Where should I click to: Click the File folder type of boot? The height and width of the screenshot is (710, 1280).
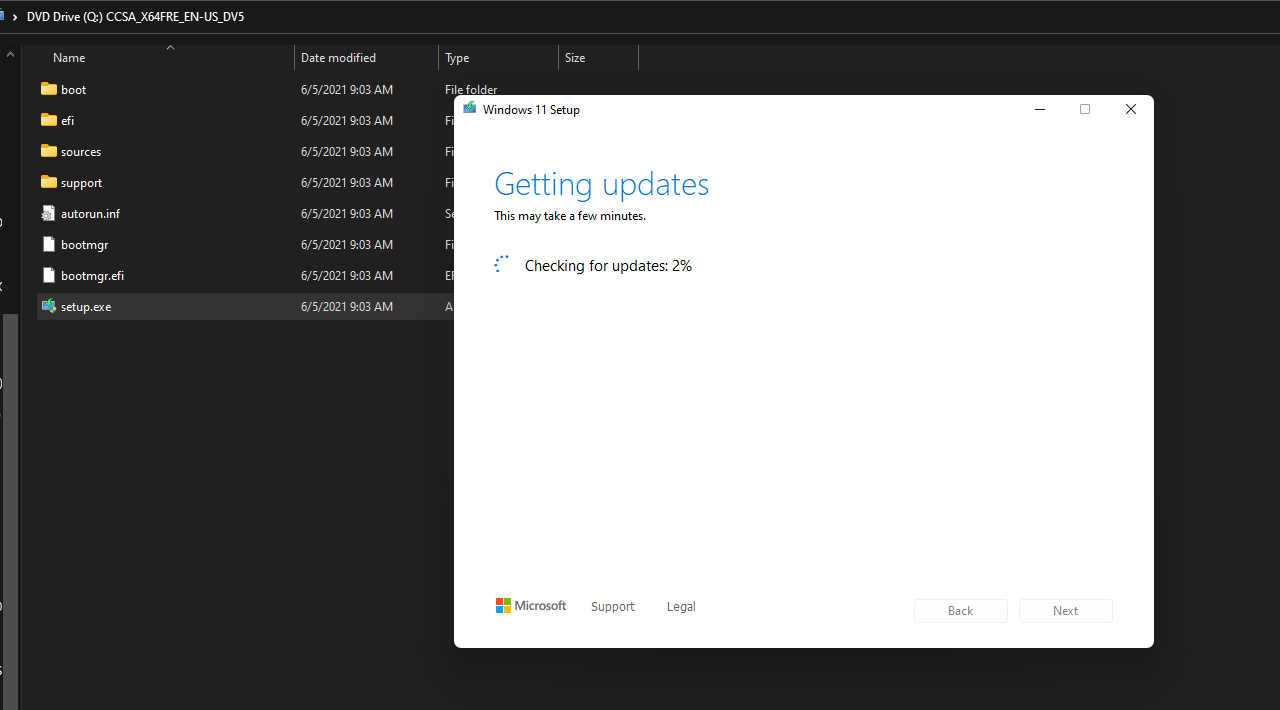click(x=471, y=90)
